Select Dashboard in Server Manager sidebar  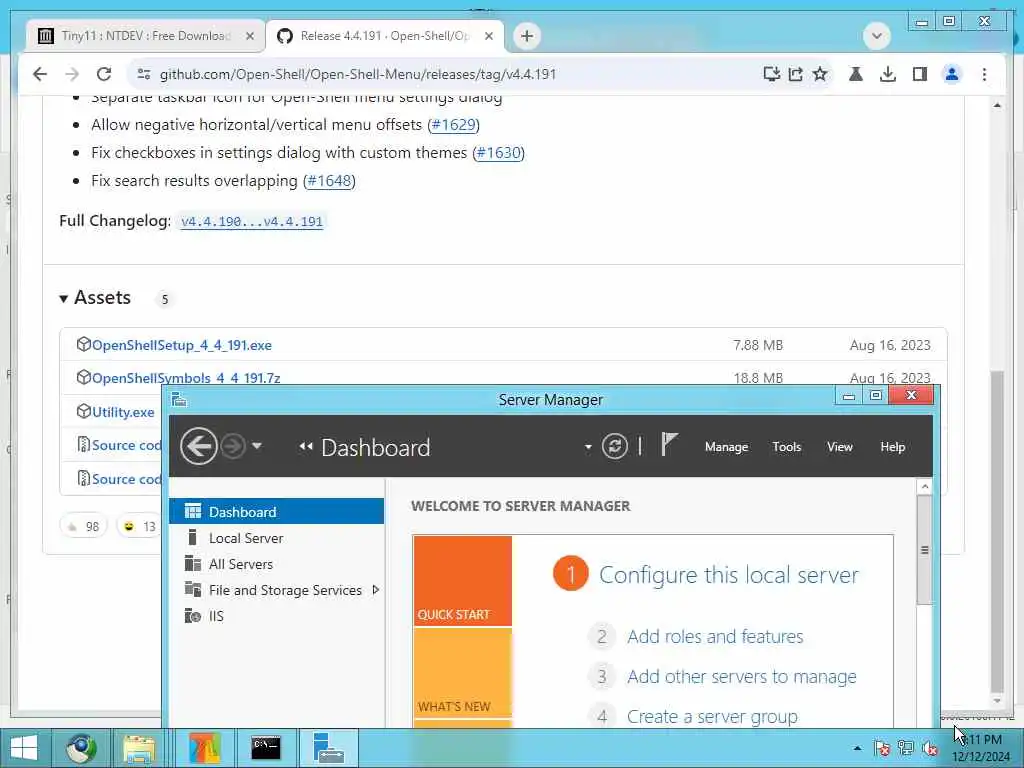click(277, 511)
